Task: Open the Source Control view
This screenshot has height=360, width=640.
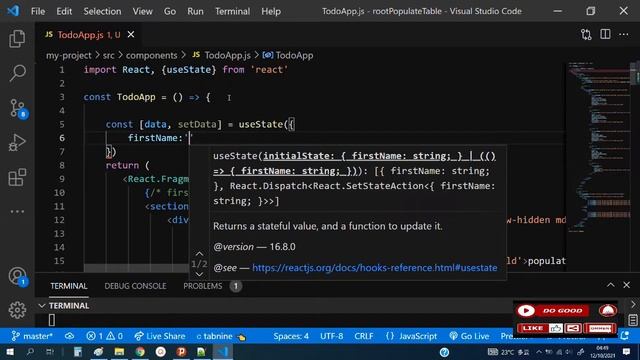Action: click(17, 109)
